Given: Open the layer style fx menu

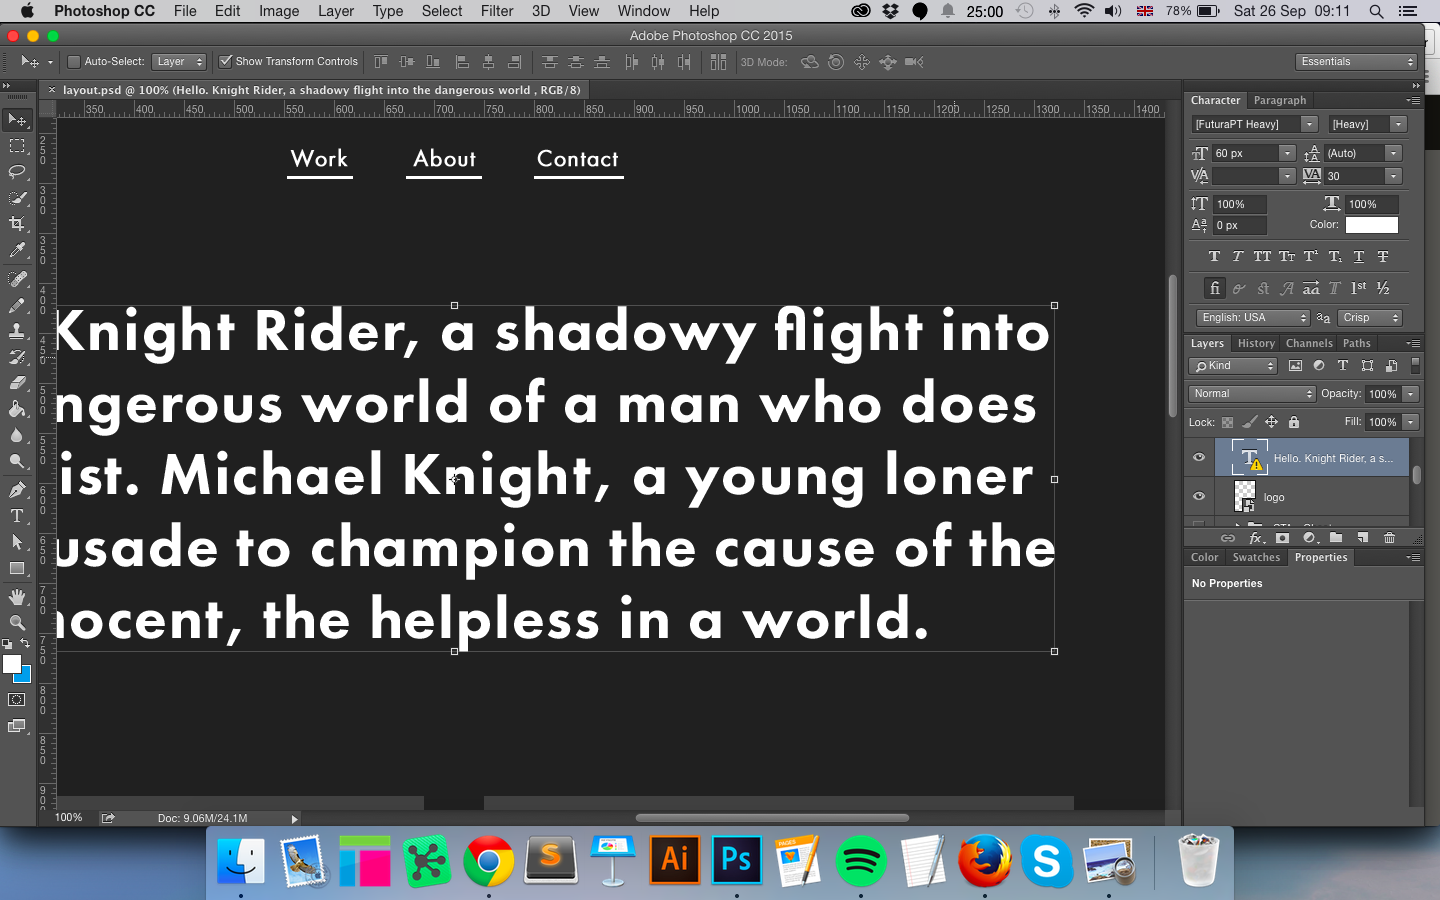Looking at the screenshot, I should point(1256,538).
